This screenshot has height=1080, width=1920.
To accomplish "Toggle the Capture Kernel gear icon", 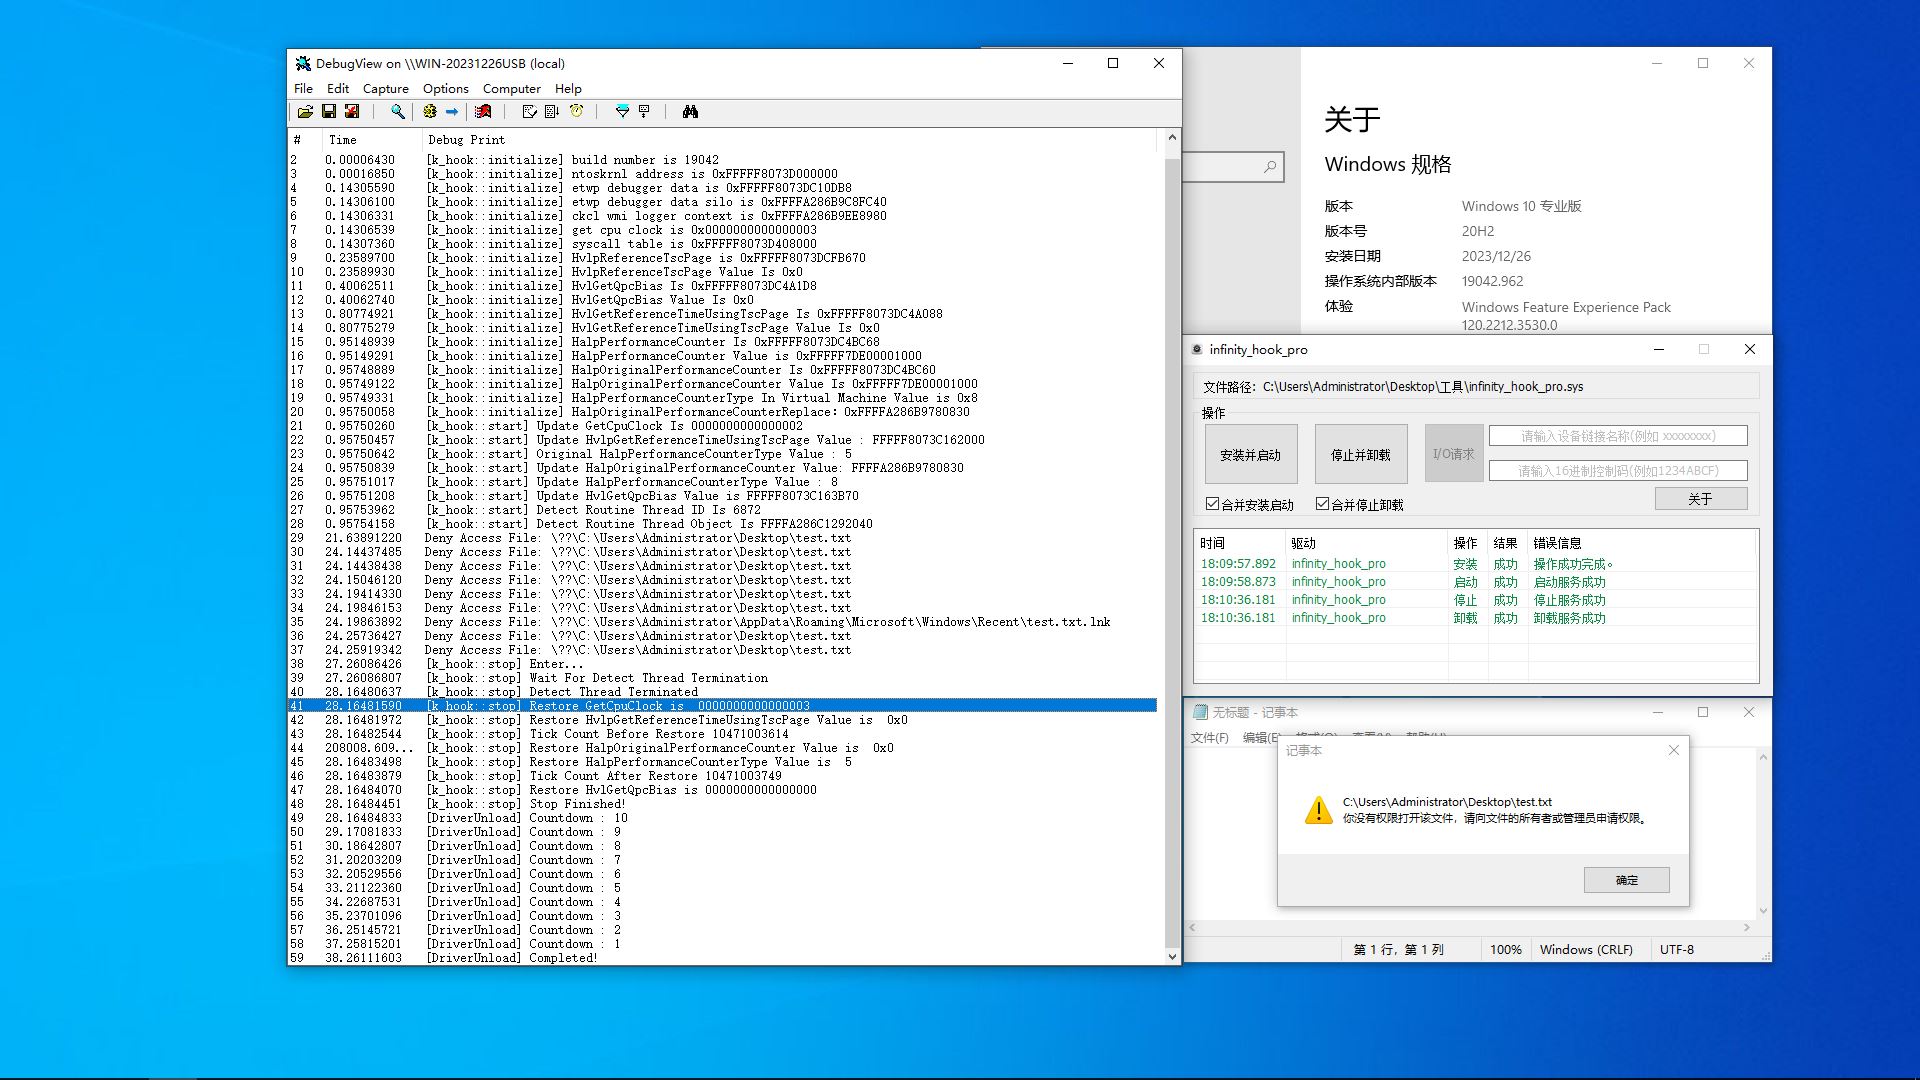I will point(430,112).
